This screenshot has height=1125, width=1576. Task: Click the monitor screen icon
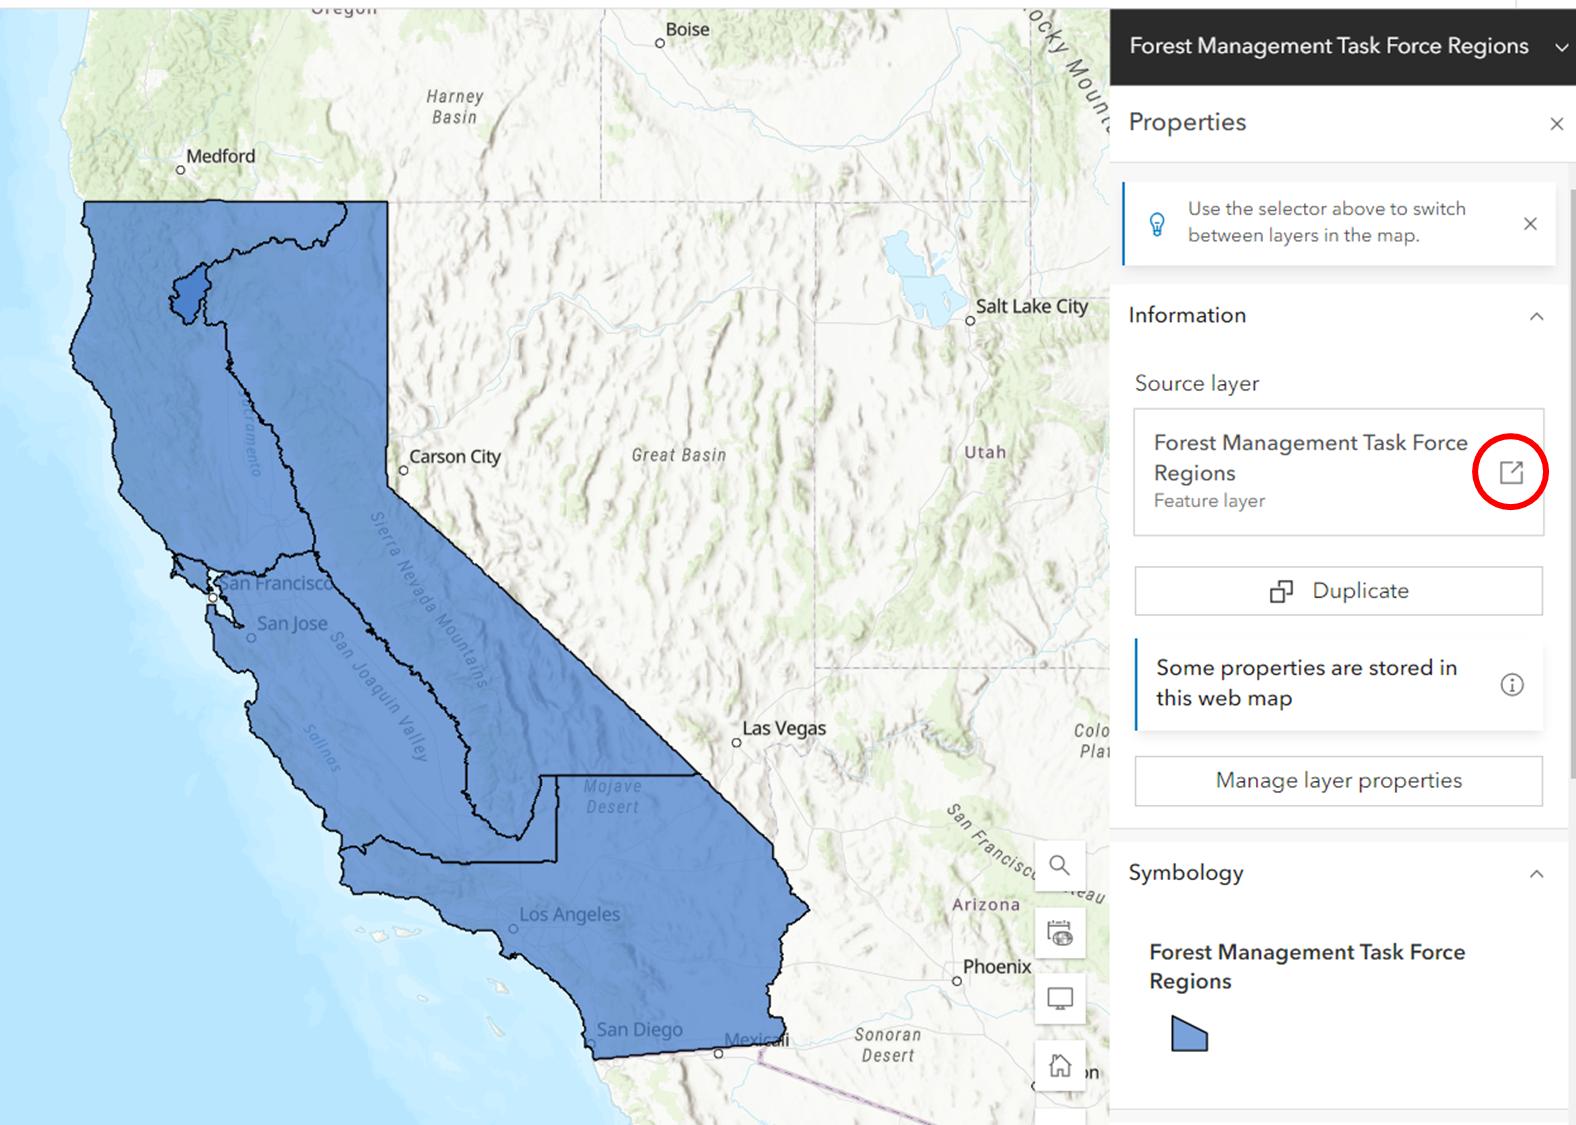[1060, 999]
